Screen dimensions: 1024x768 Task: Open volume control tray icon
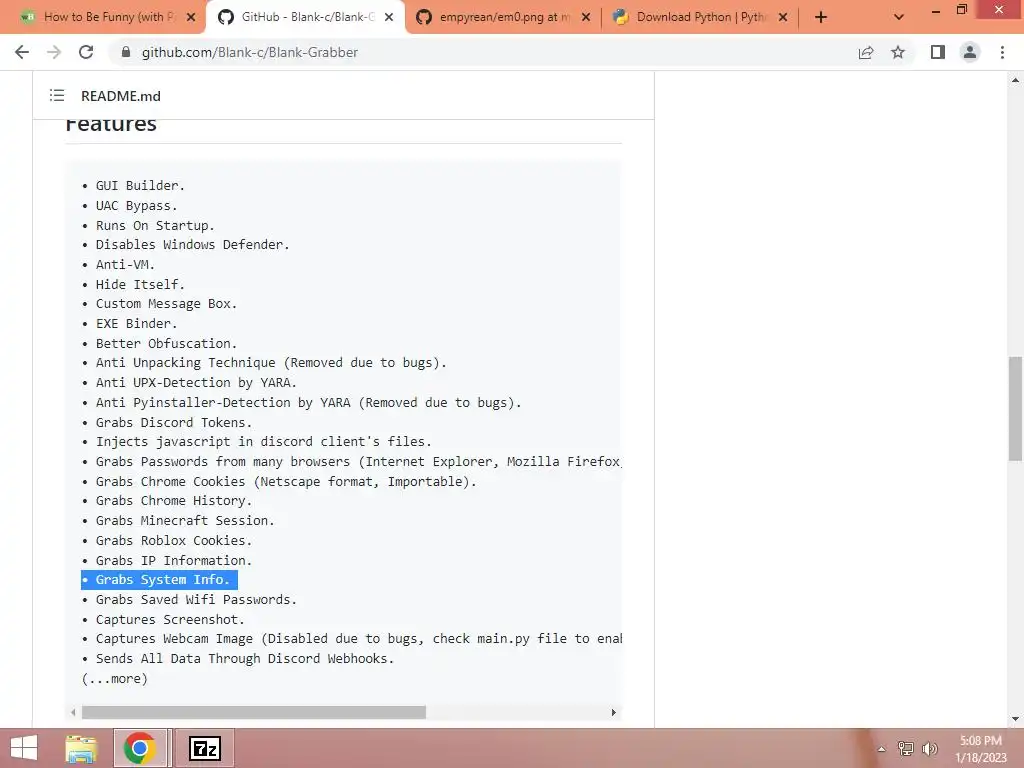pos(930,748)
